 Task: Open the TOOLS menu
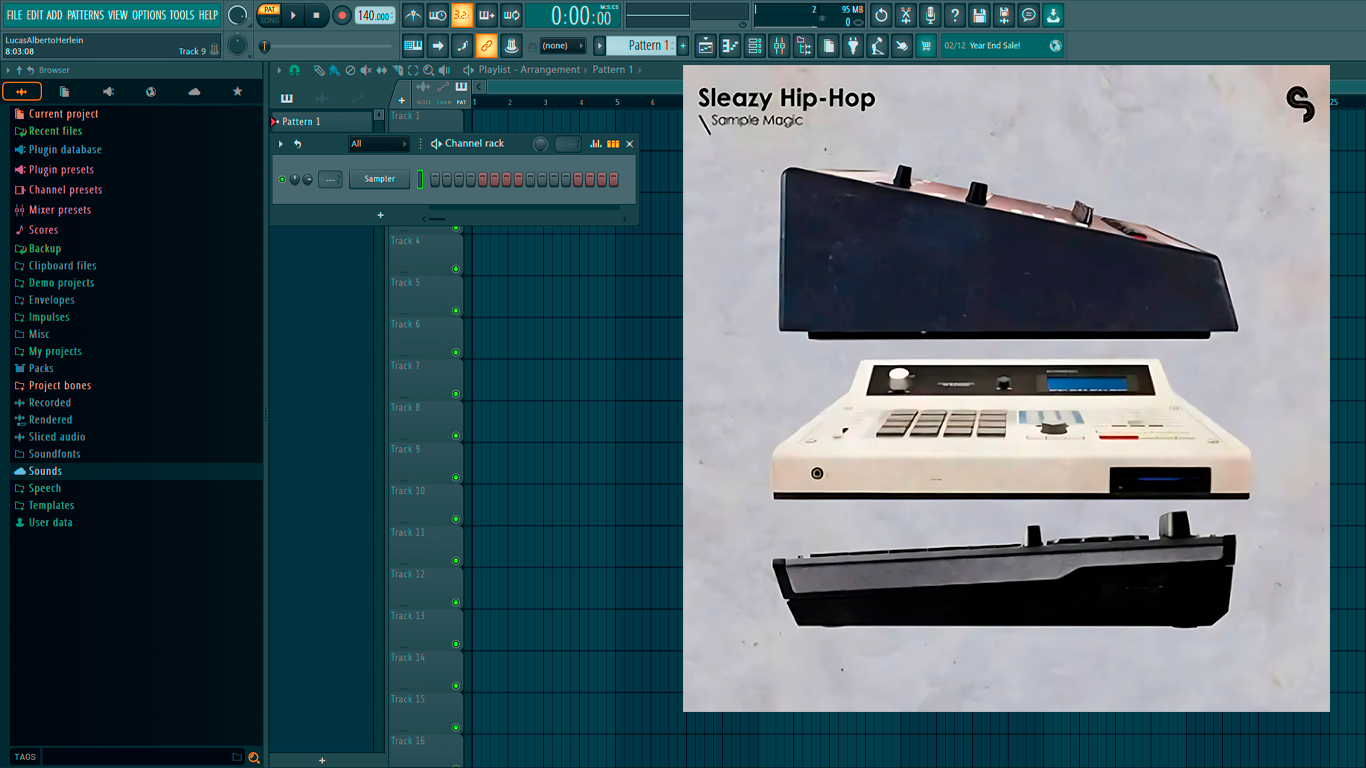pyautogui.click(x=182, y=15)
